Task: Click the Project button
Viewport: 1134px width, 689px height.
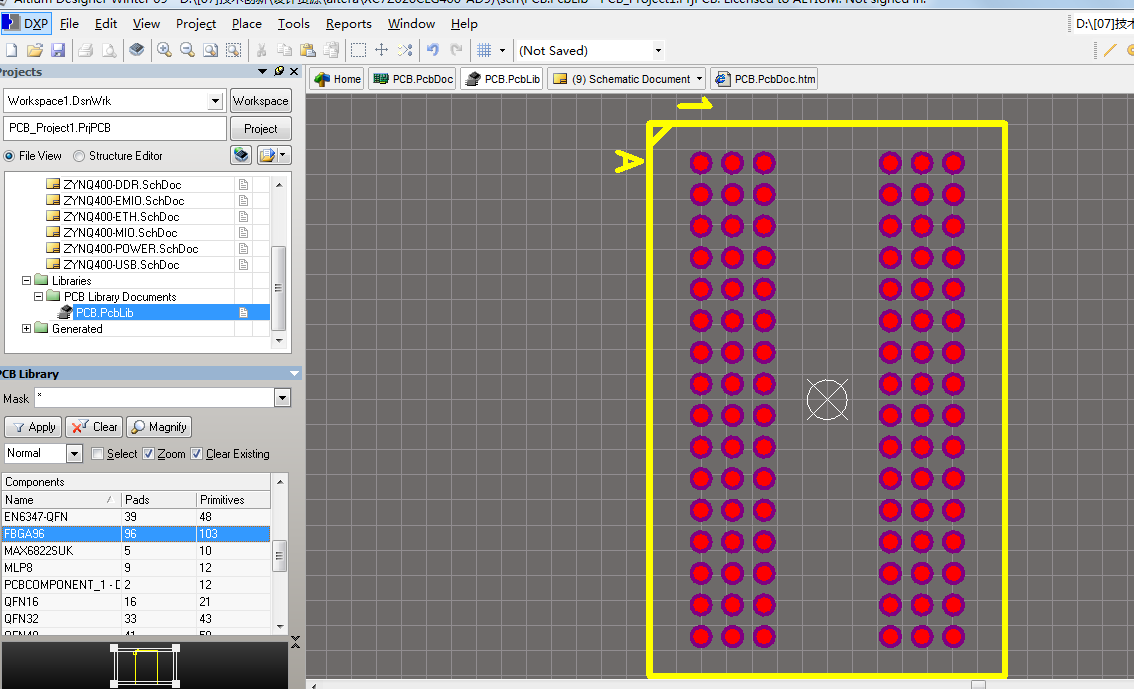Action: point(260,129)
